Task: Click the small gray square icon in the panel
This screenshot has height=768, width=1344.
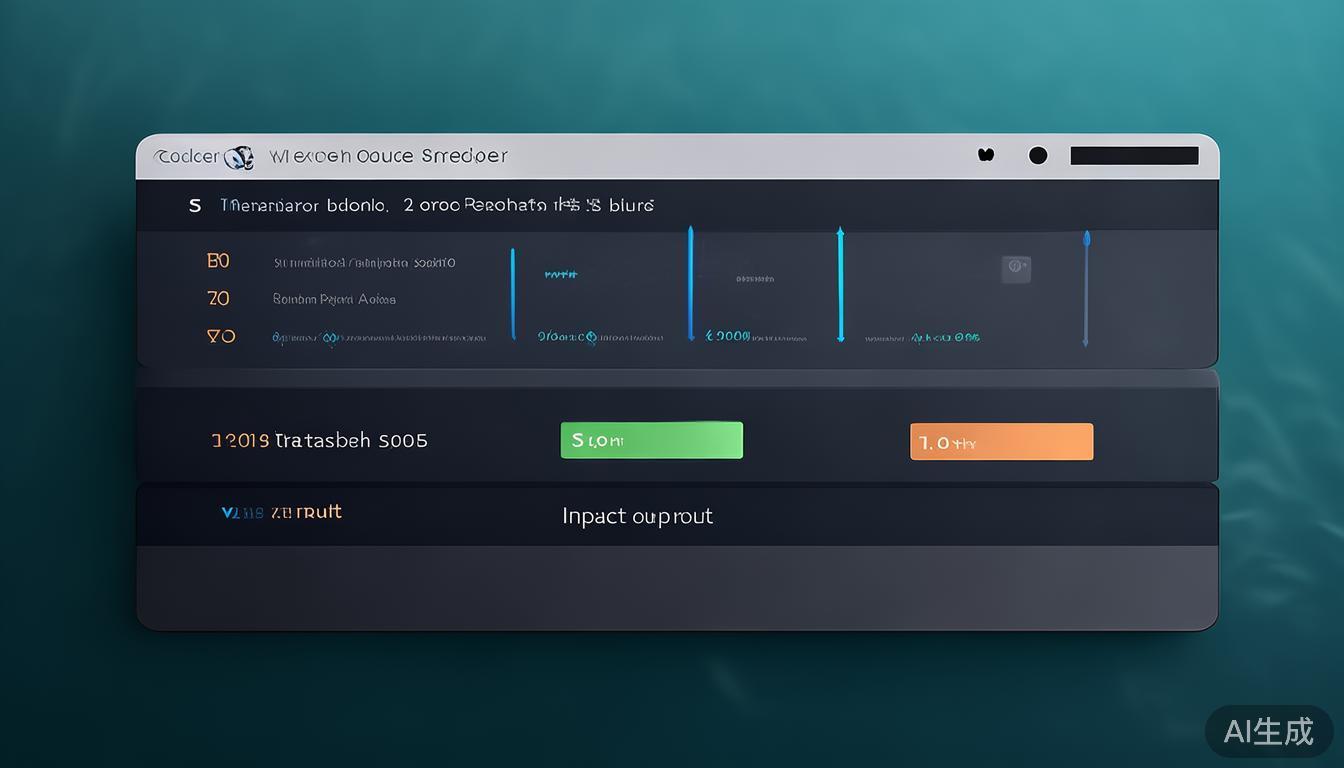Action: [x=1016, y=267]
